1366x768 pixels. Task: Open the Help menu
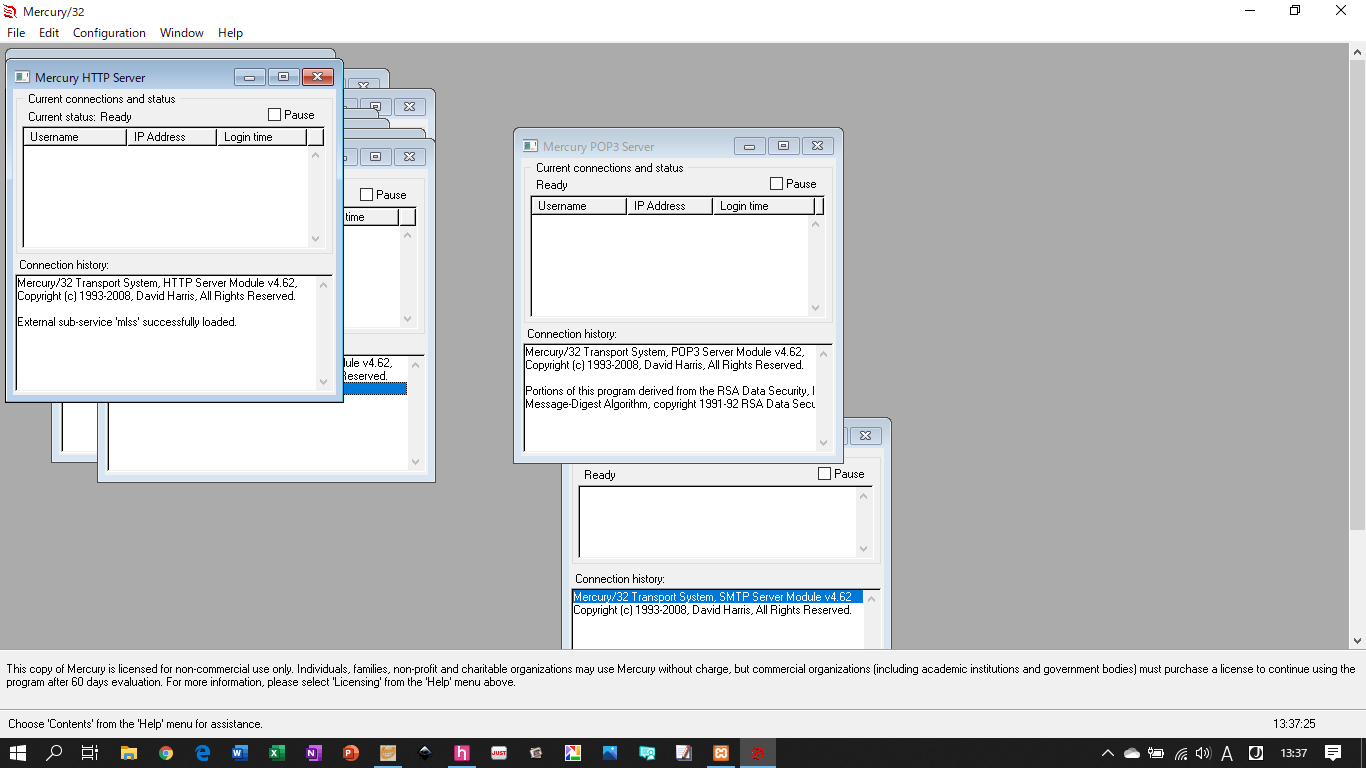point(230,33)
